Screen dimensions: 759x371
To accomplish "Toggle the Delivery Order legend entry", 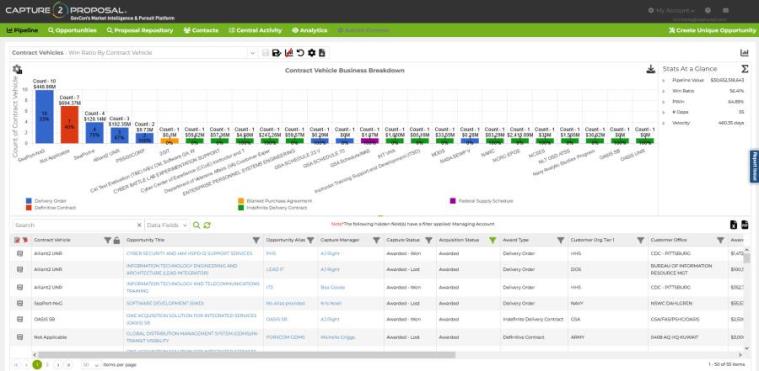I will point(46,201).
